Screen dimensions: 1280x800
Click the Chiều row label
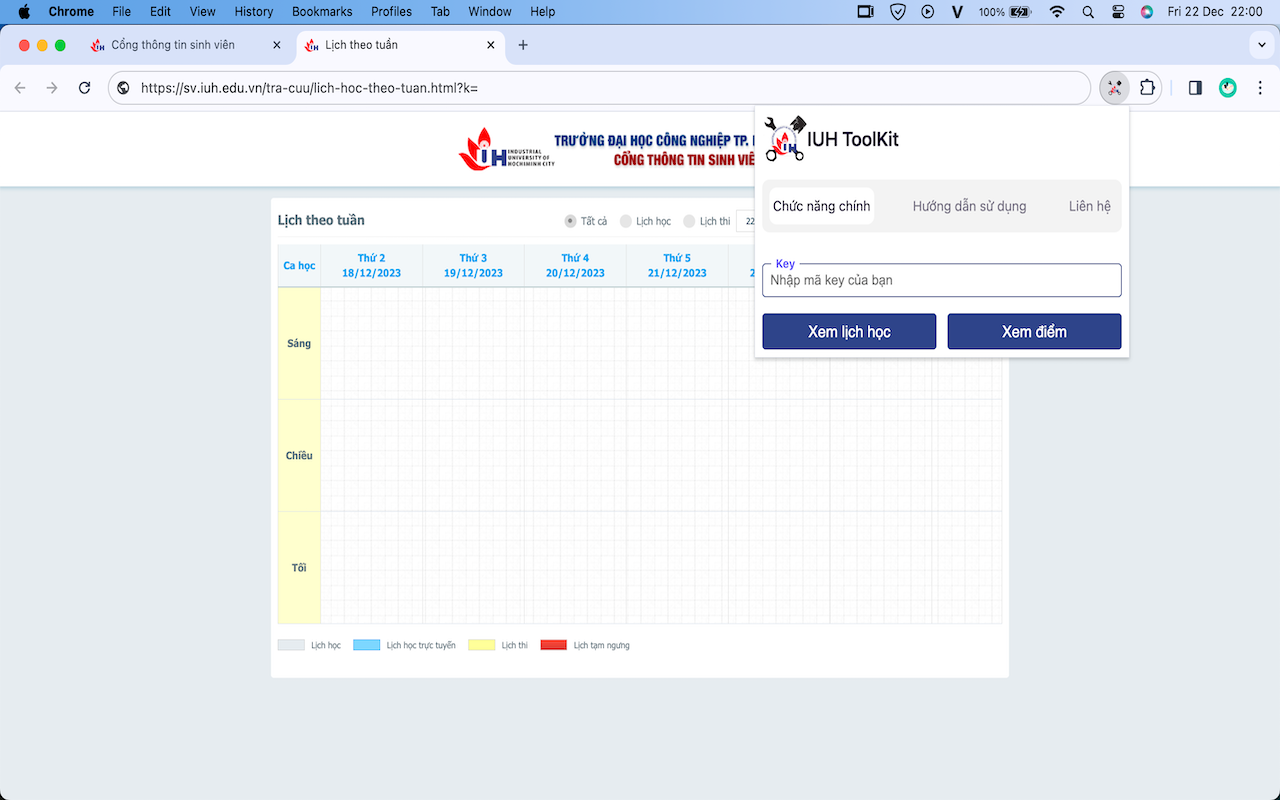[299, 456]
